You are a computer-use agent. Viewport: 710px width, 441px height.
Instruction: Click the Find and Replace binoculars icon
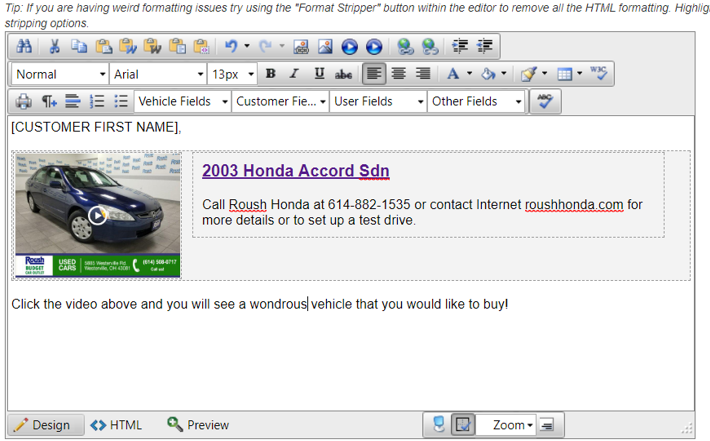tap(24, 47)
